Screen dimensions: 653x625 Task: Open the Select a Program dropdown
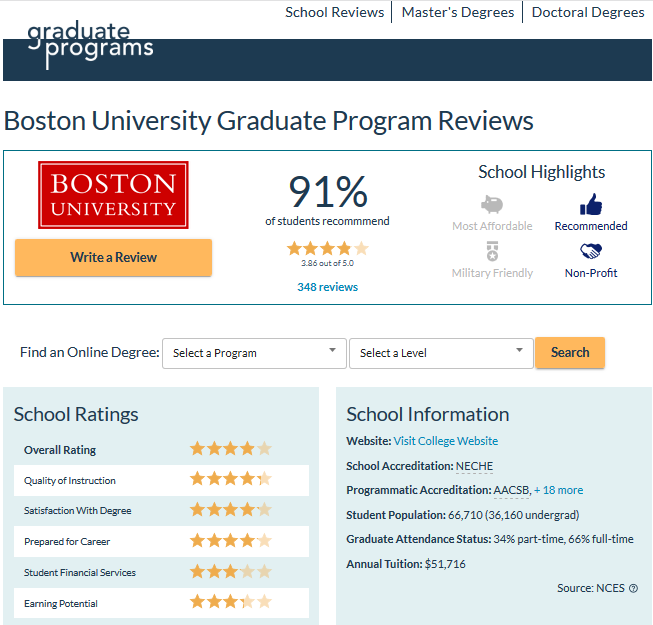tap(254, 353)
